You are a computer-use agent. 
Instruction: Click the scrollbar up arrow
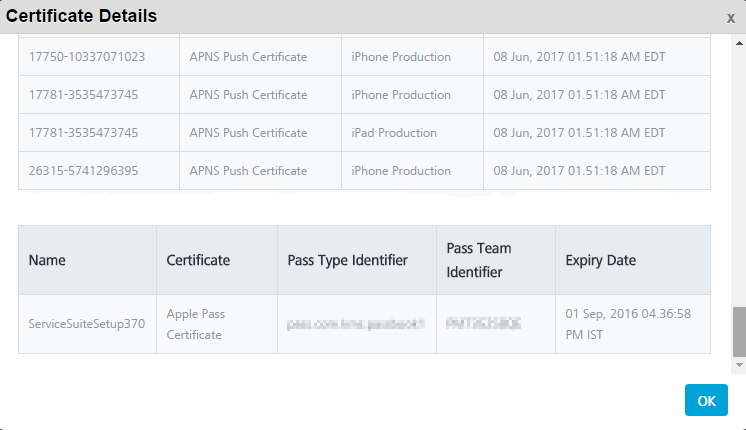coord(739,43)
